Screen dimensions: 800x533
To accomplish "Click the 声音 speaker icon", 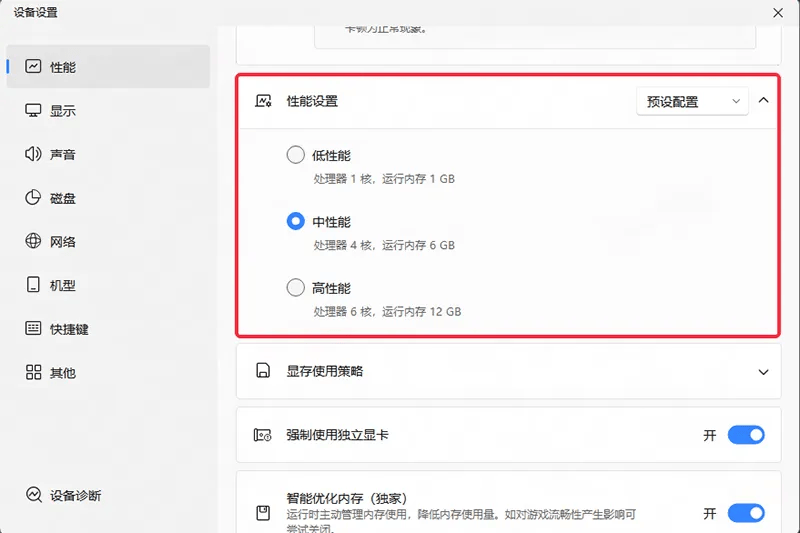I will click(x=33, y=155).
